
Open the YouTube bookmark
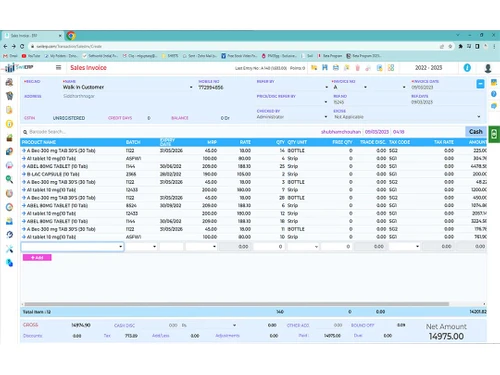click(31, 56)
